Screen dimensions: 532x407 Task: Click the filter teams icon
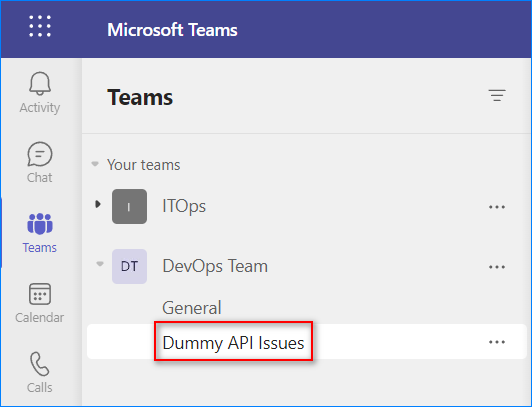click(x=497, y=95)
